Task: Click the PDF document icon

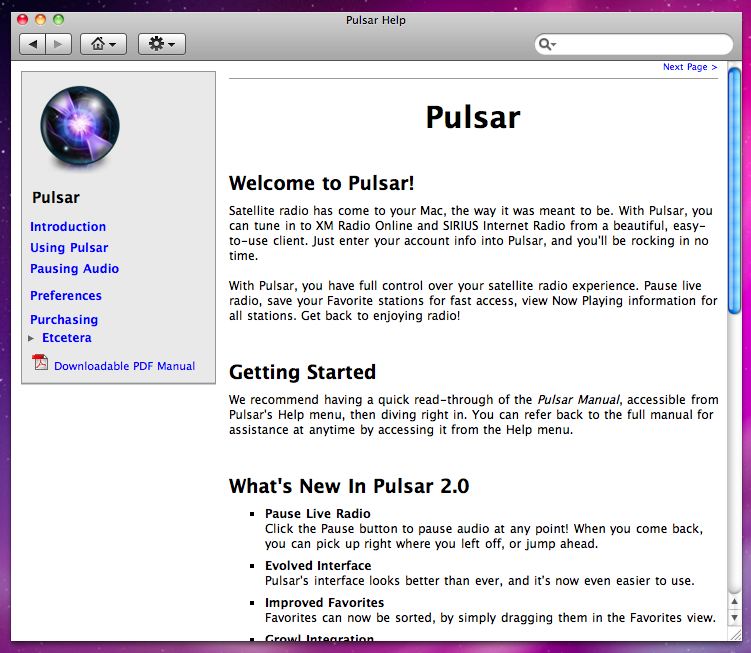Action: pyautogui.click(x=40, y=363)
